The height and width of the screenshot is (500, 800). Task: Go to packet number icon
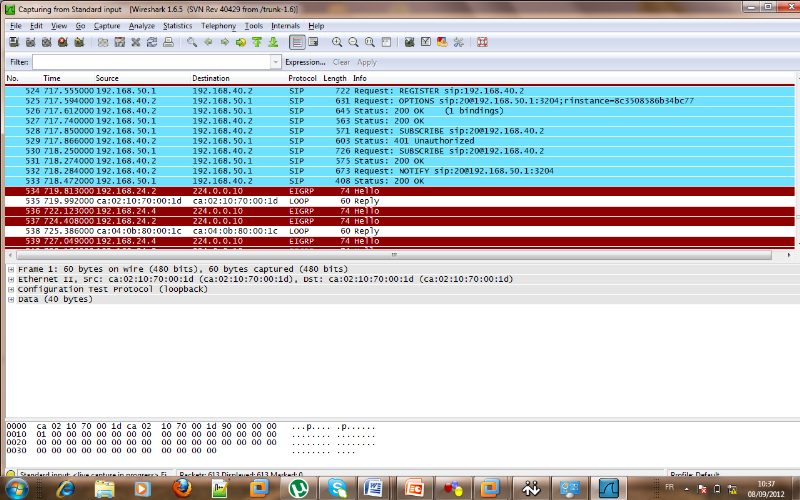click(x=240, y=42)
